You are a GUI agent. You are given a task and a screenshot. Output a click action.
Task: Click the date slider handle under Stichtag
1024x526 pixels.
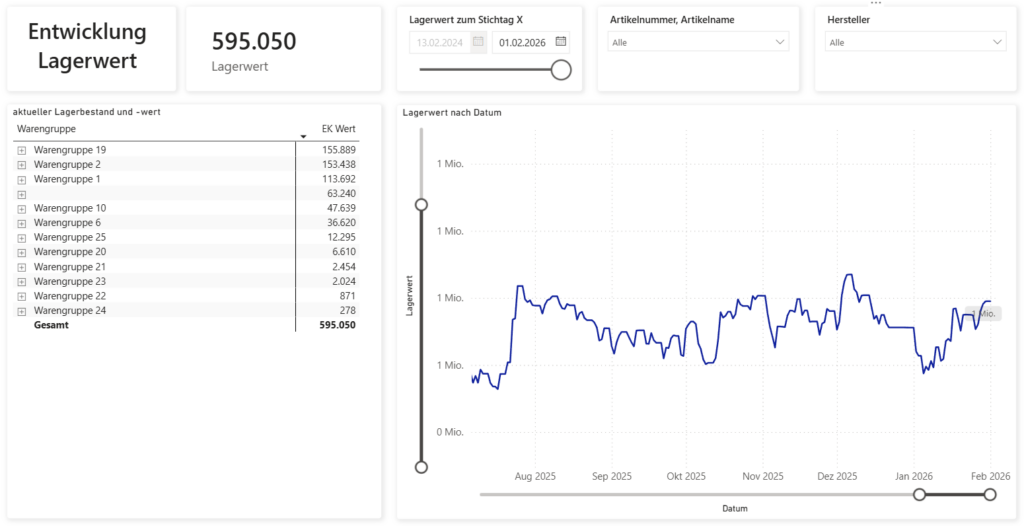tap(561, 69)
